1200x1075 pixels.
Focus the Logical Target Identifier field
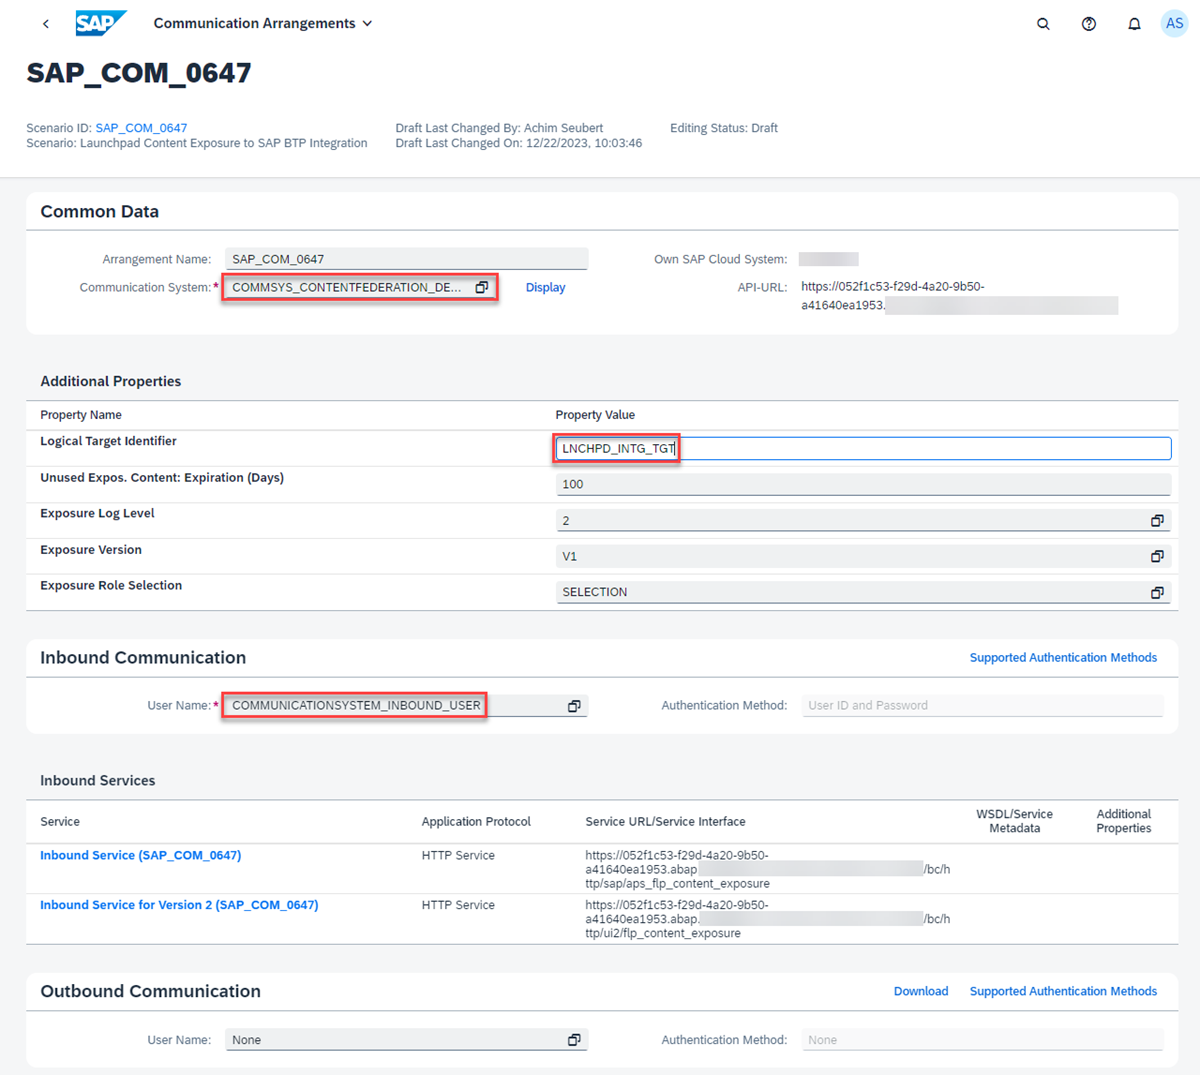[x=863, y=448]
